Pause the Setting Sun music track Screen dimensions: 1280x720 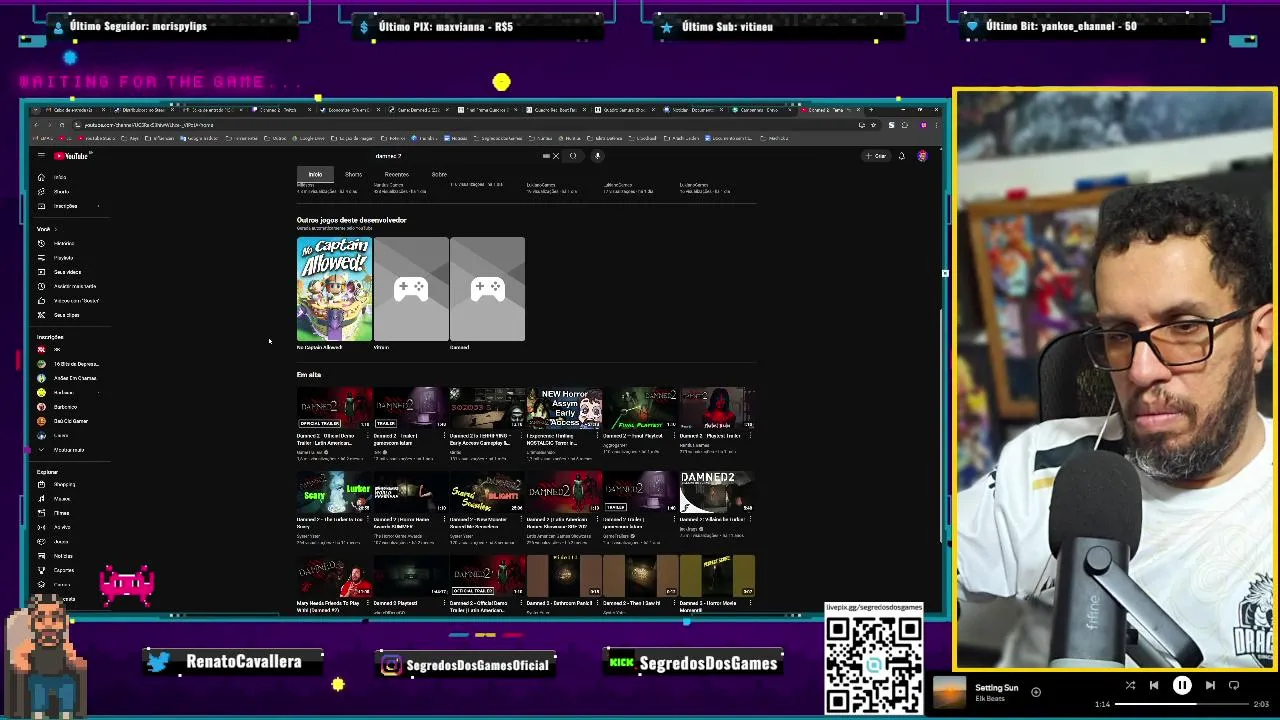[x=1182, y=686]
